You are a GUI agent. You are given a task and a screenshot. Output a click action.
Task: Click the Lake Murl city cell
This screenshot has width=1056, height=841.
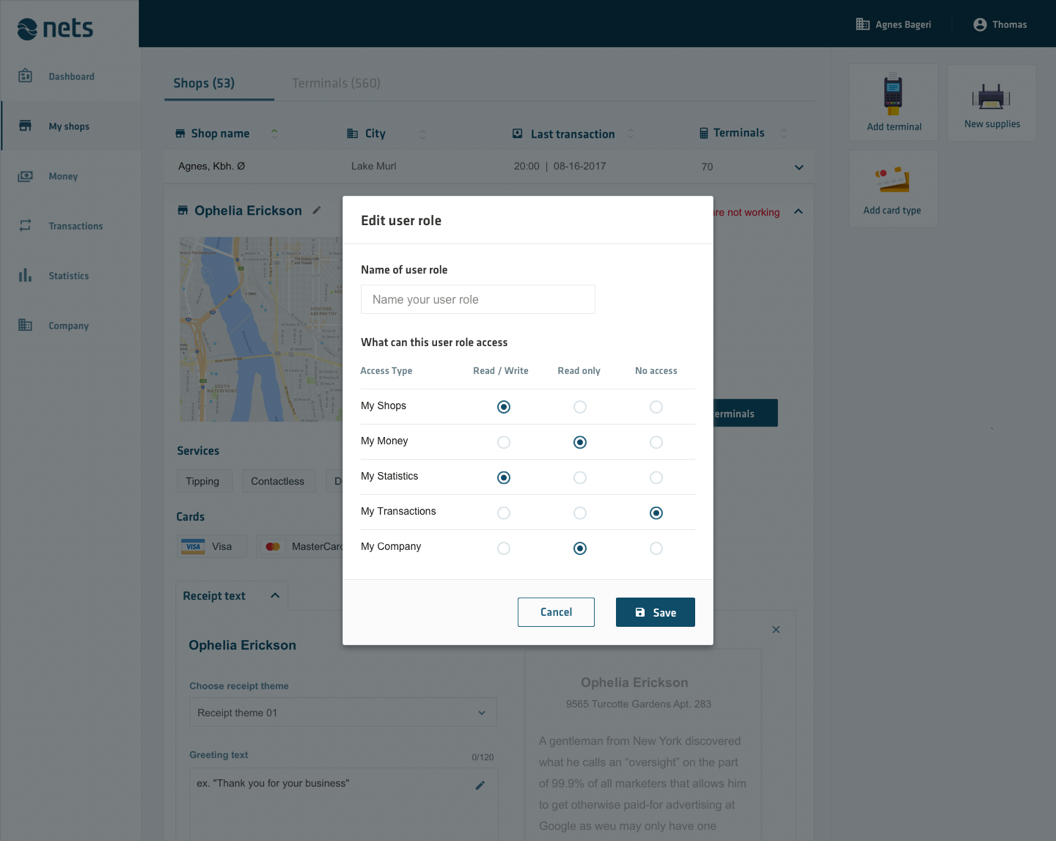pos(374,166)
